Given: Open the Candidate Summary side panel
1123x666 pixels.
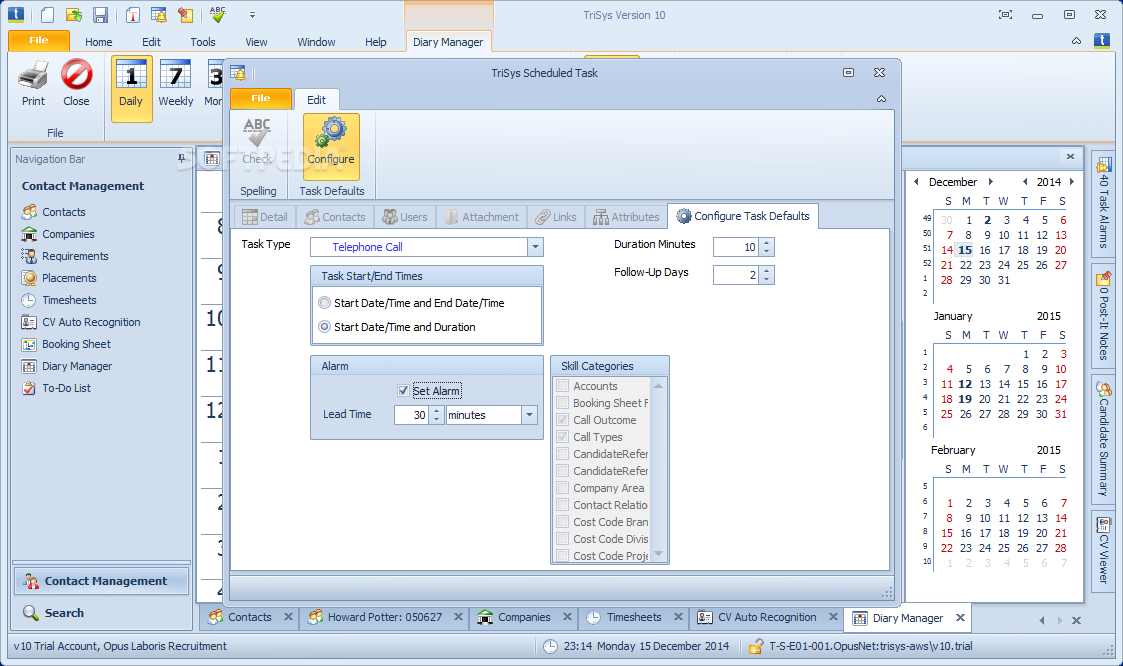Looking at the screenshot, I should pyautogui.click(x=1104, y=439).
